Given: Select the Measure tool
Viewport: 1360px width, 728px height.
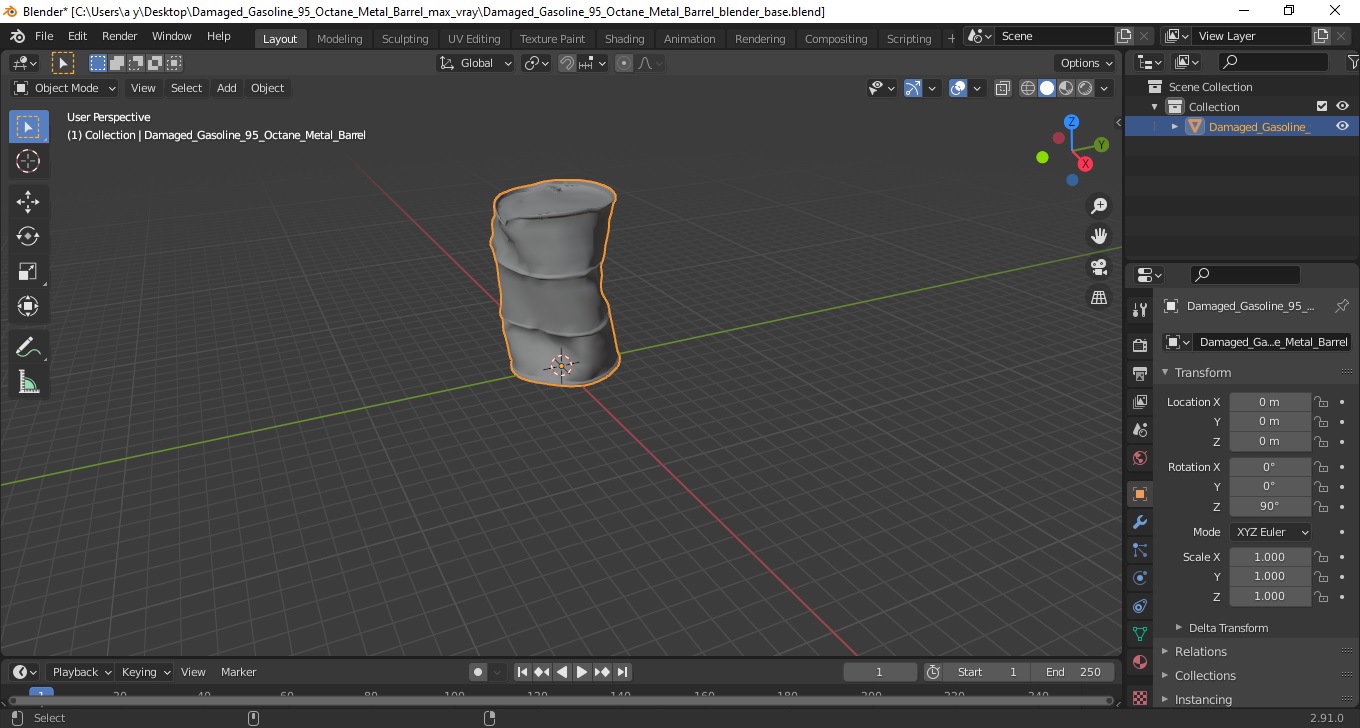Looking at the screenshot, I should click(28, 382).
